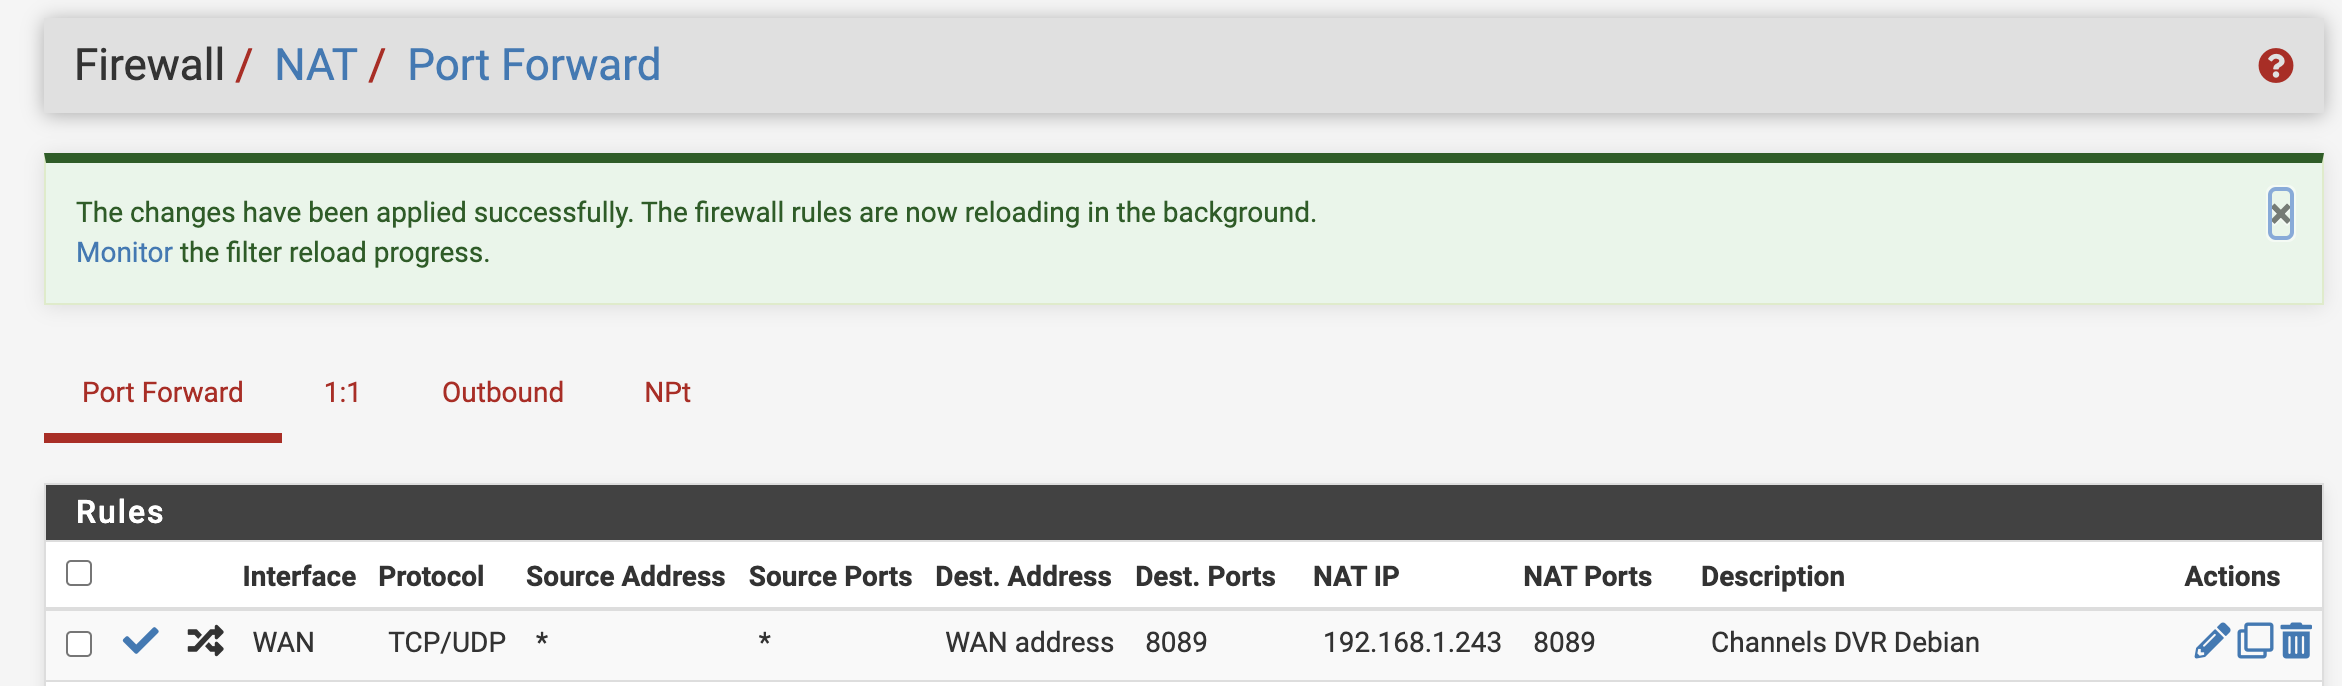
Task: Tick the select-all rules checkbox
Action: [79, 573]
